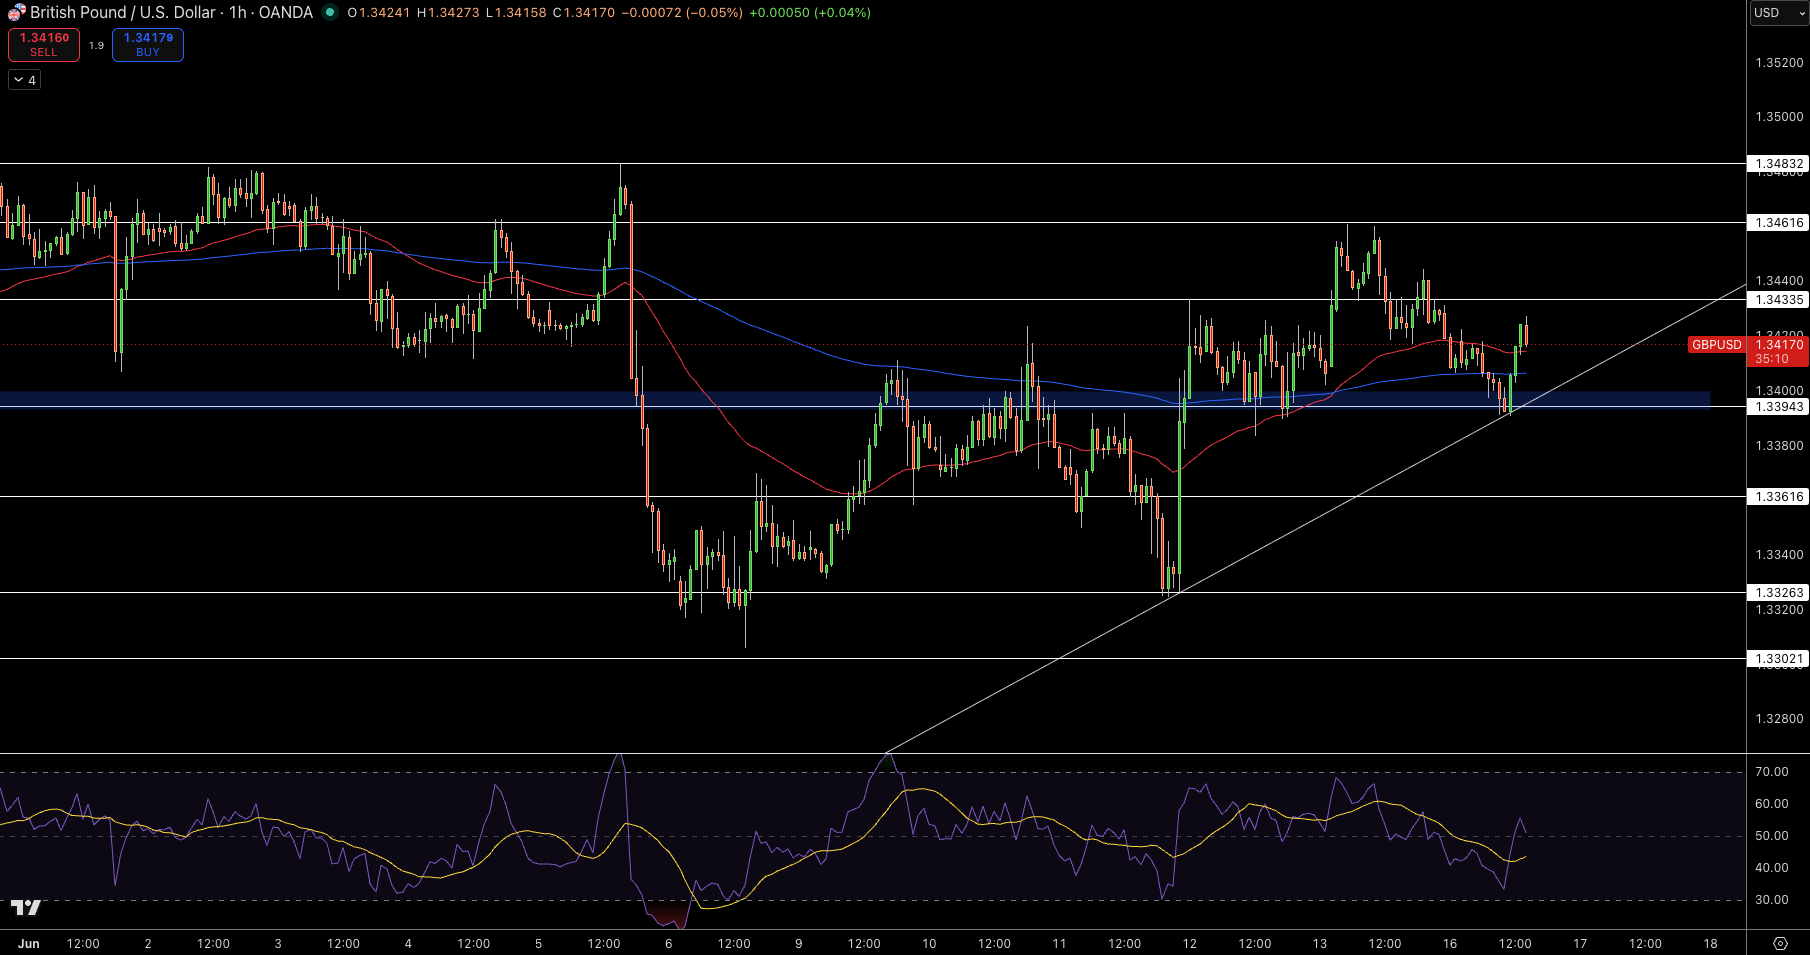Click the 50.00 RSI scale level
Viewport: 1810px width, 955px height.
(x=1771, y=836)
